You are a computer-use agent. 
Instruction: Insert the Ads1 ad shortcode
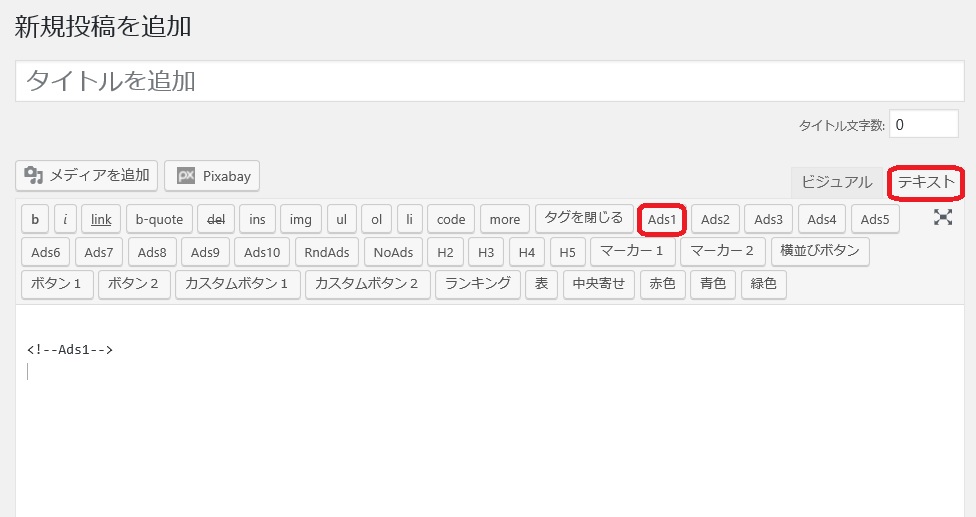(x=662, y=220)
